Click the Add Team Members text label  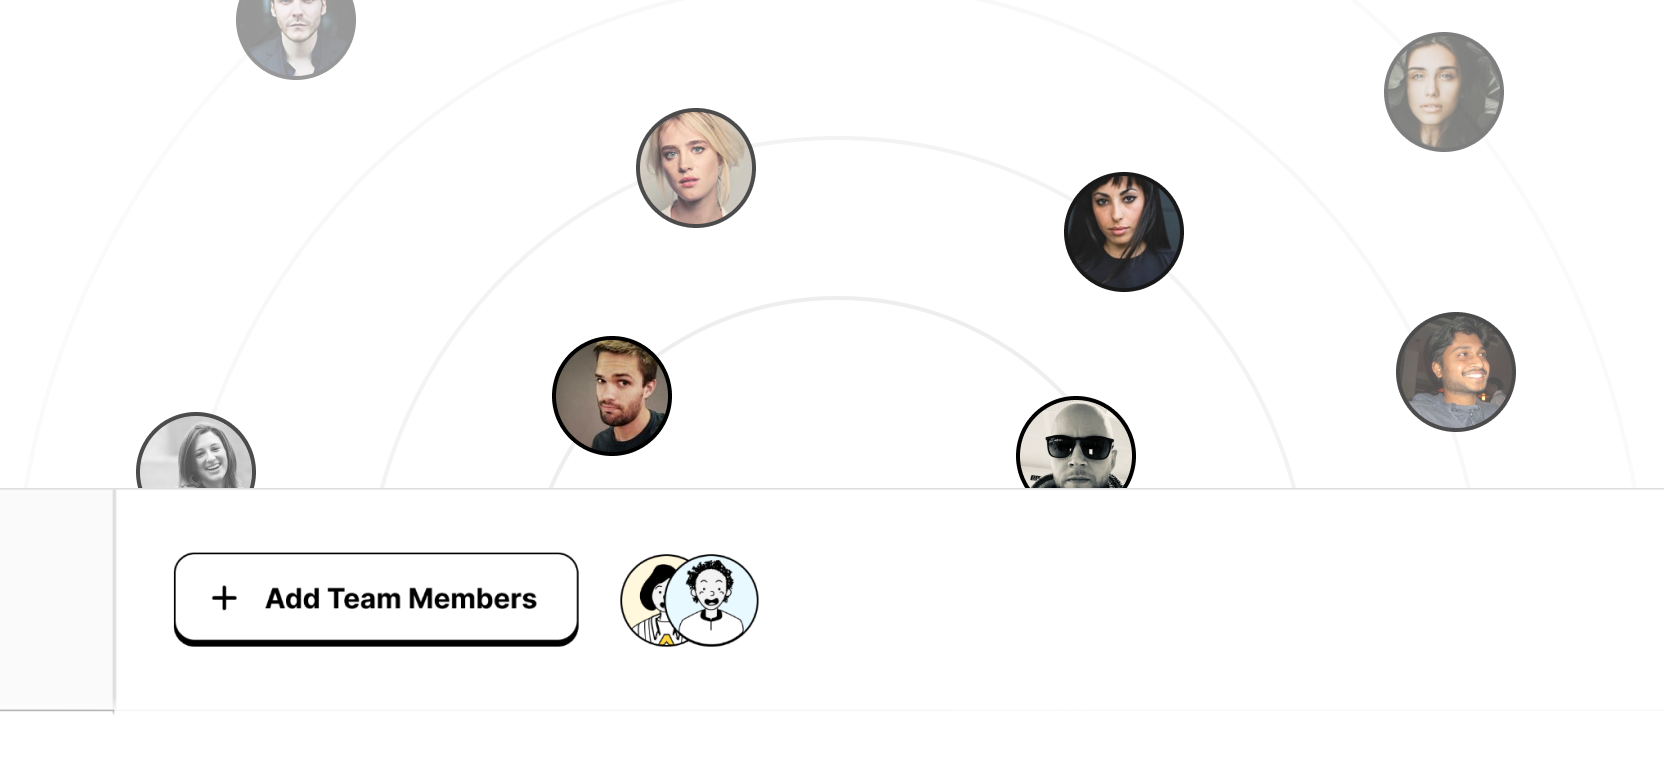click(401, 598)
